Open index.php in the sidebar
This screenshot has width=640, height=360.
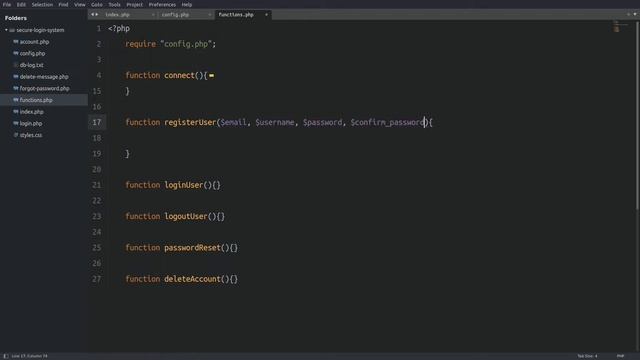[x=31, y=111]
